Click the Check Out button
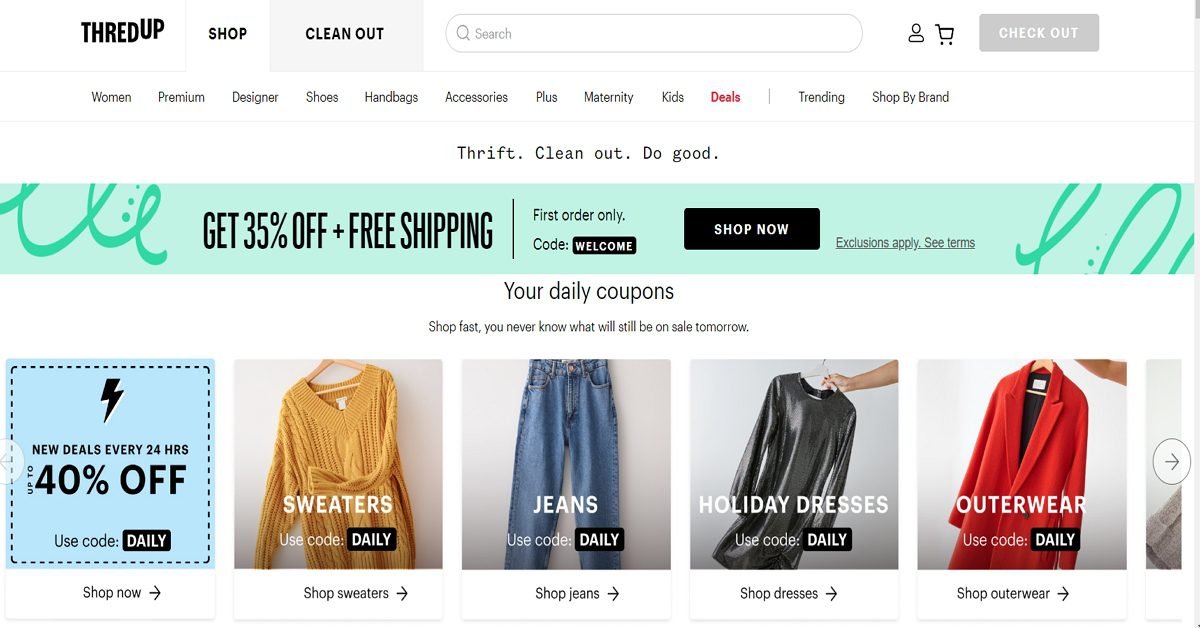1200x628 pixels. pyautogui.click(x=1039, y=33)
